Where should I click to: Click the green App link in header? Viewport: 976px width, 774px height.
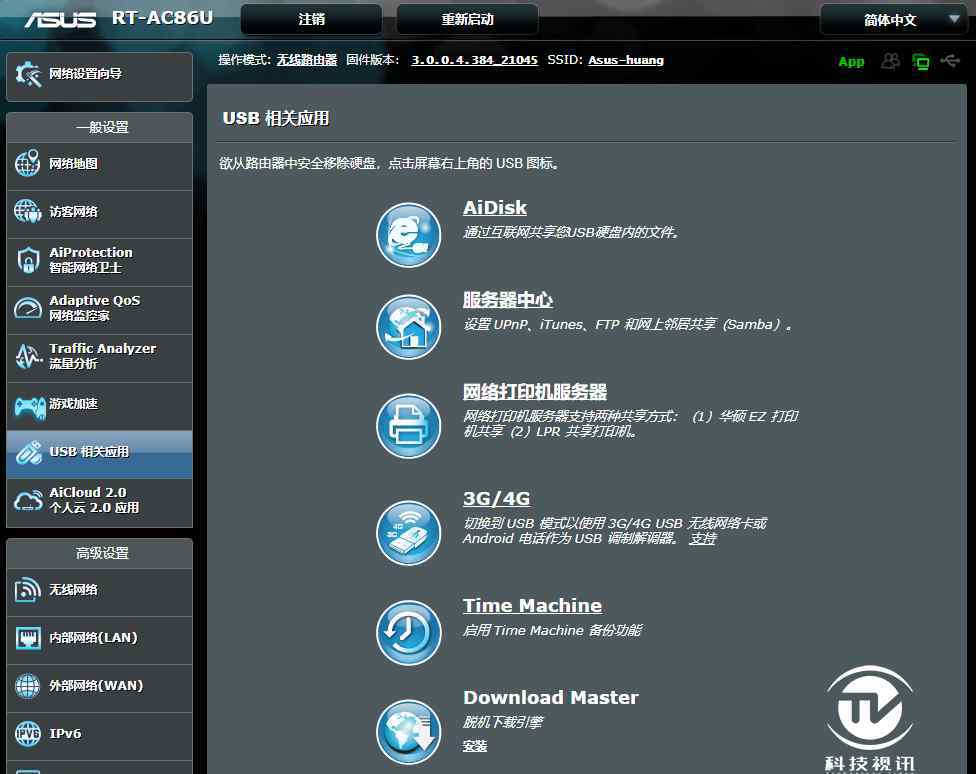coord(851,62)
